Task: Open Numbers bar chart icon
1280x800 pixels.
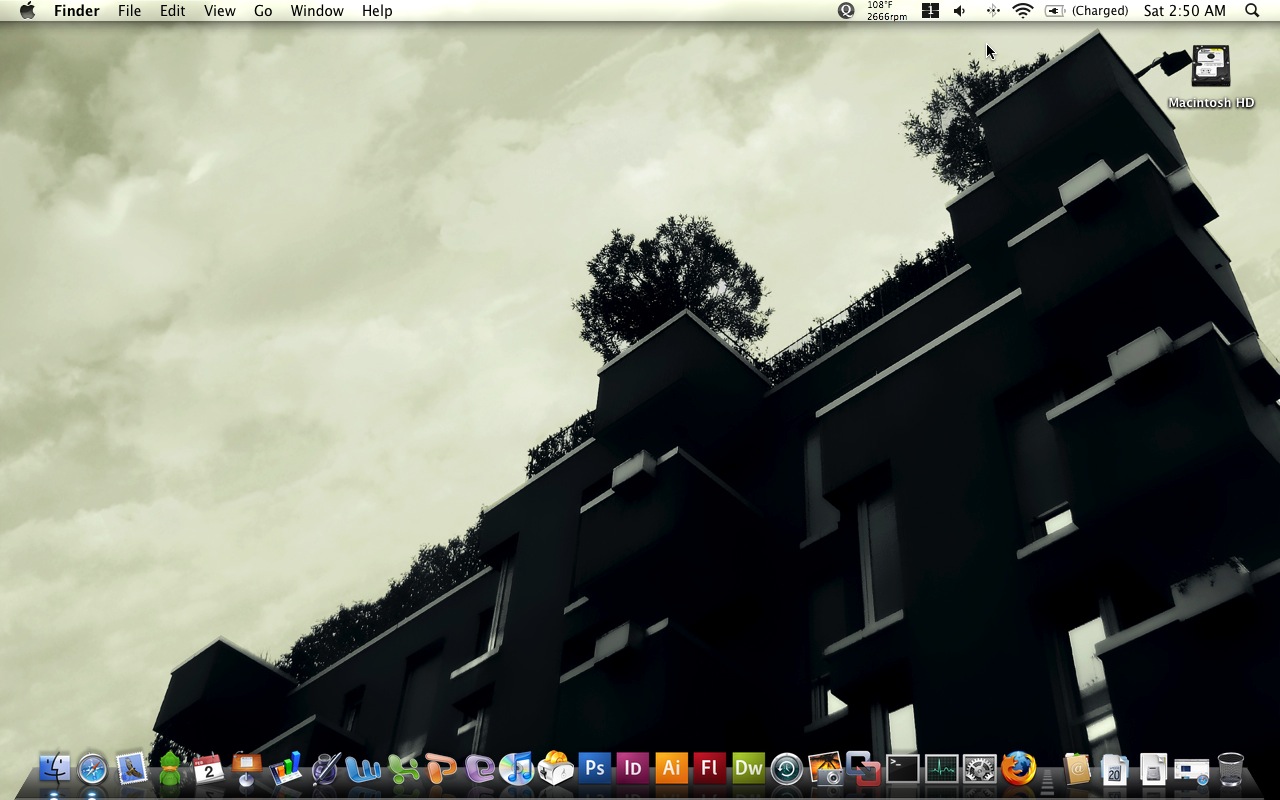Action: 286,769
